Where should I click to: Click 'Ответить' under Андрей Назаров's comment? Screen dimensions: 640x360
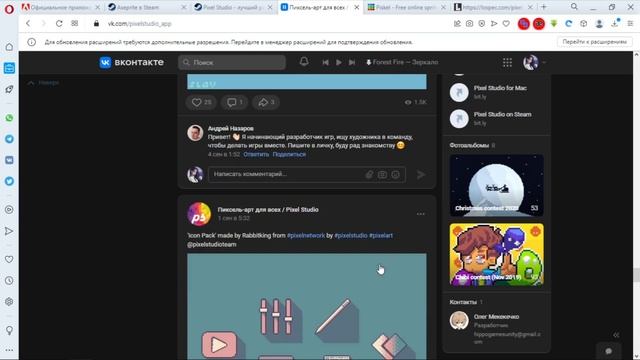[256, 154]
